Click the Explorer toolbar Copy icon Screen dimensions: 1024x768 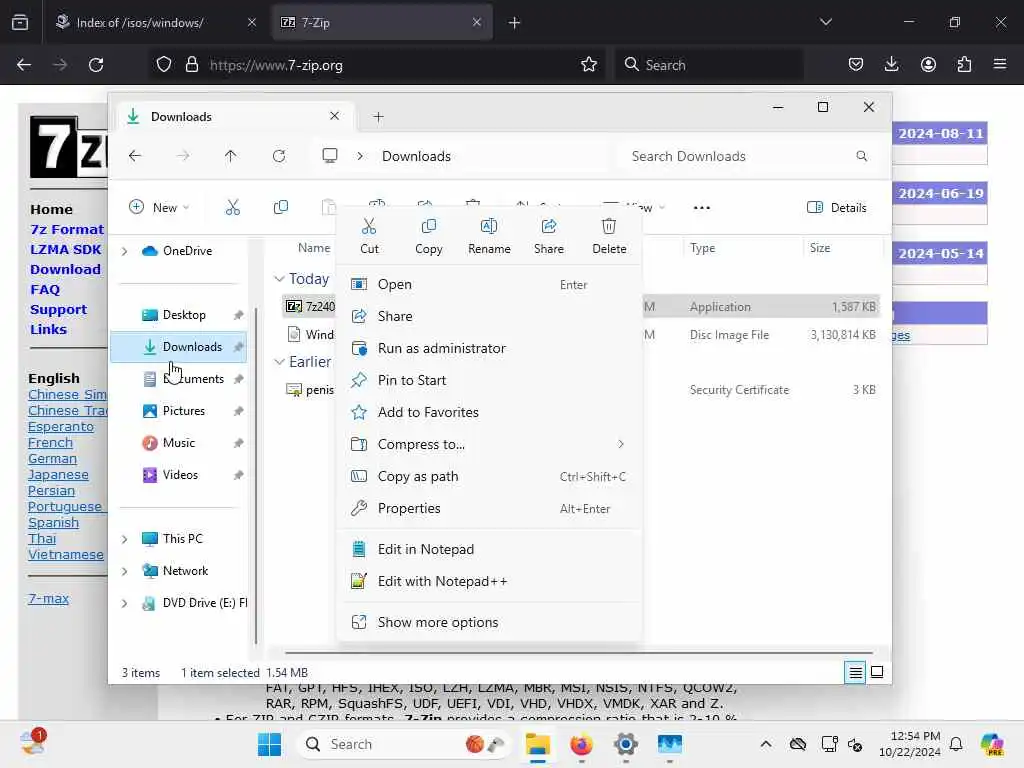click(x=281, y=208)
